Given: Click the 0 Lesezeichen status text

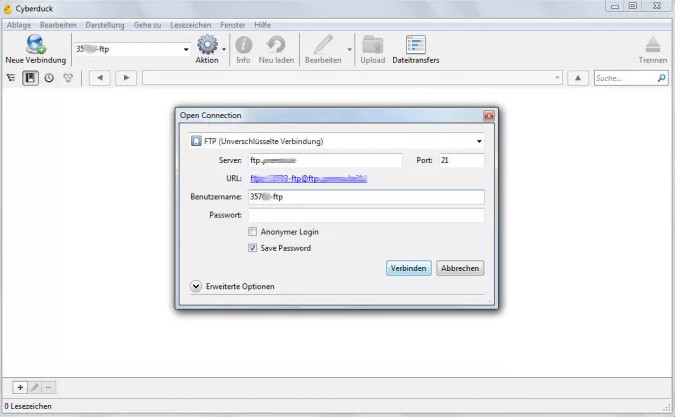Looking at the screenshot, I should (x=28, y=406).
